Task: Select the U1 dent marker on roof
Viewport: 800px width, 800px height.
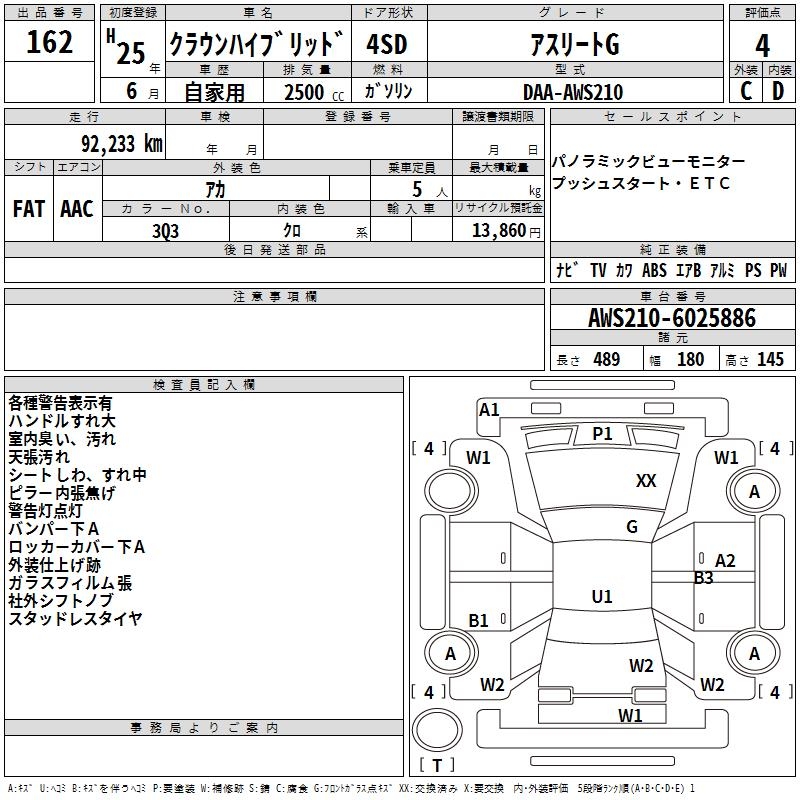Action: (x=602, y=596)
